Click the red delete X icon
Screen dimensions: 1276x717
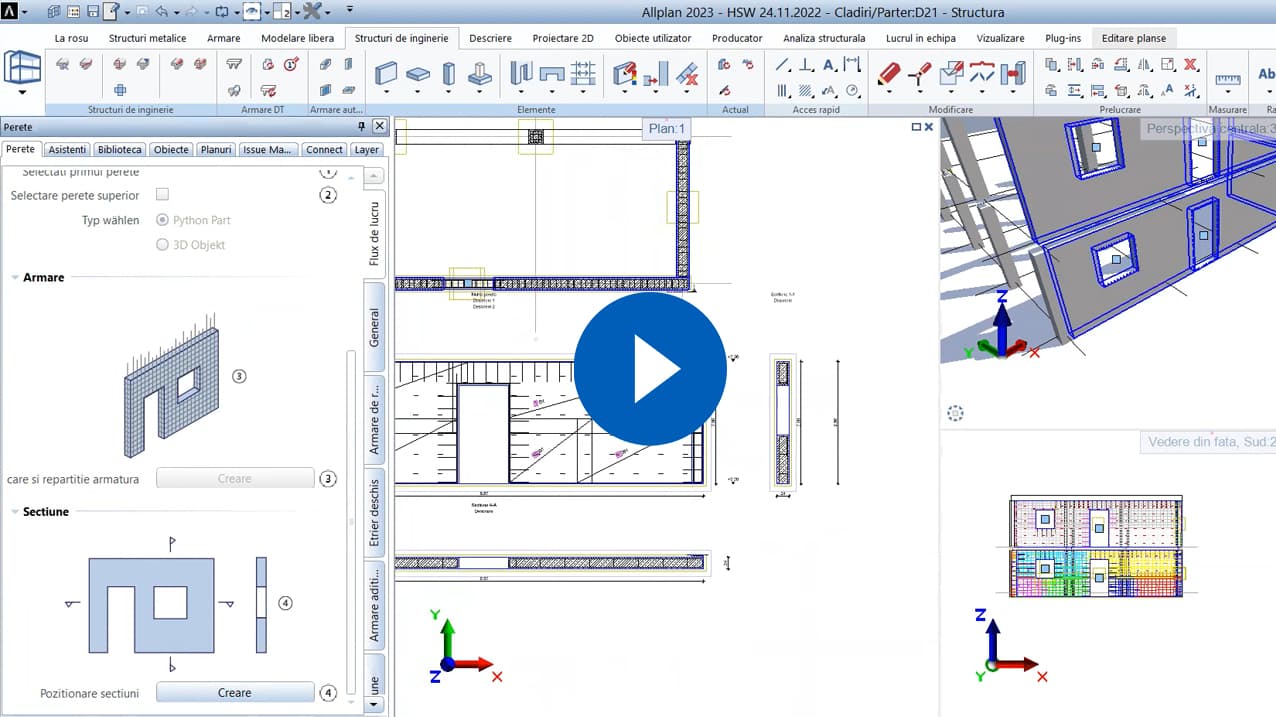pos(1190,65)
